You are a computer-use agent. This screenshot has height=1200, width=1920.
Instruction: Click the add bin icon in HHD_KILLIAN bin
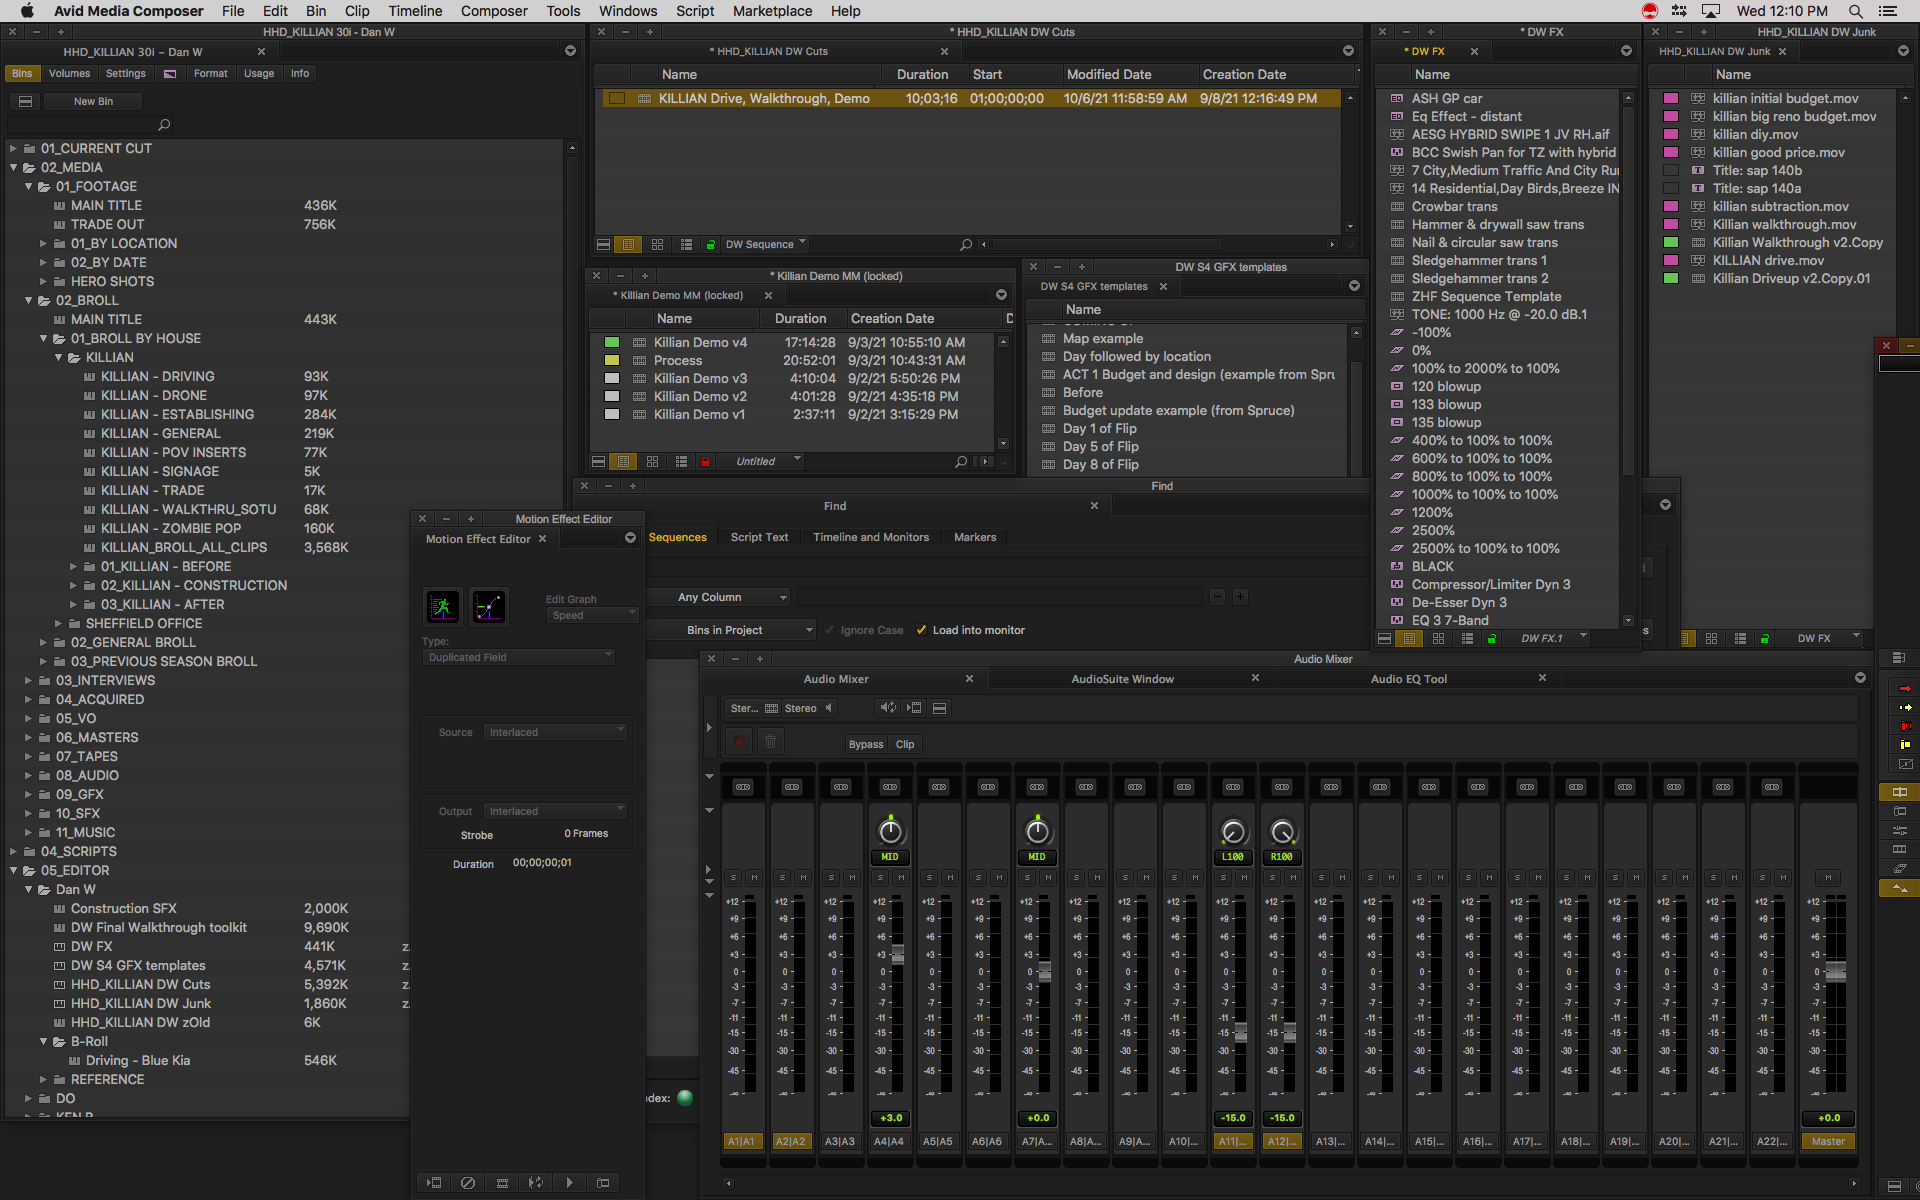pos(93,100)
